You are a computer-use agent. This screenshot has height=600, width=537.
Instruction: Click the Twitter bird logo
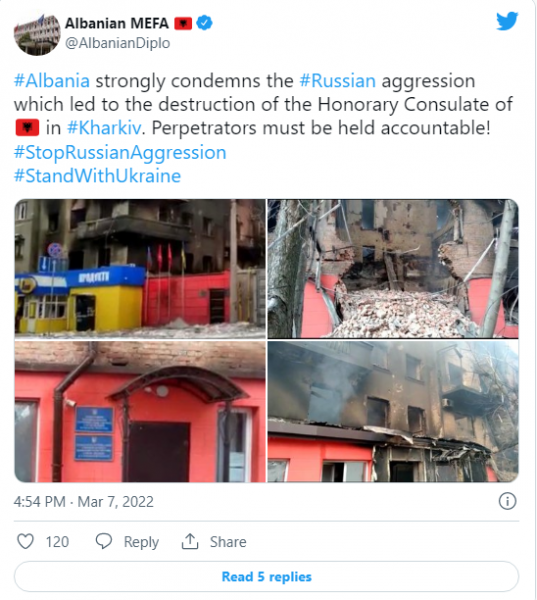point(507,21)
